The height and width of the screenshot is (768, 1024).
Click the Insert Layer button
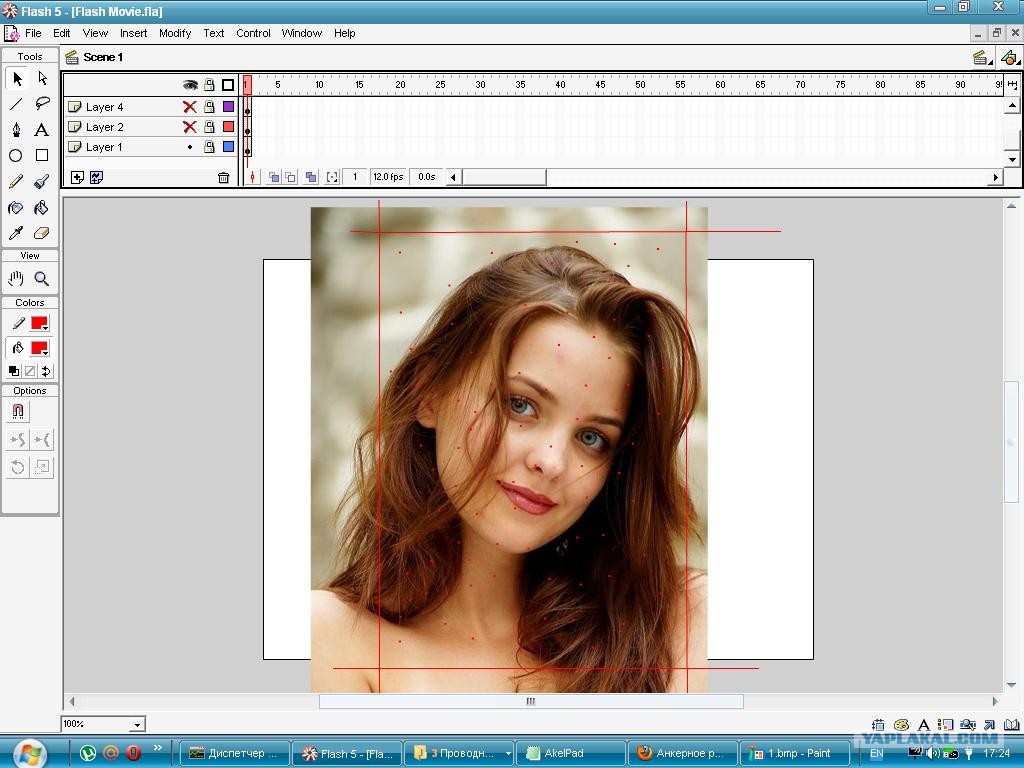[77, 177]
